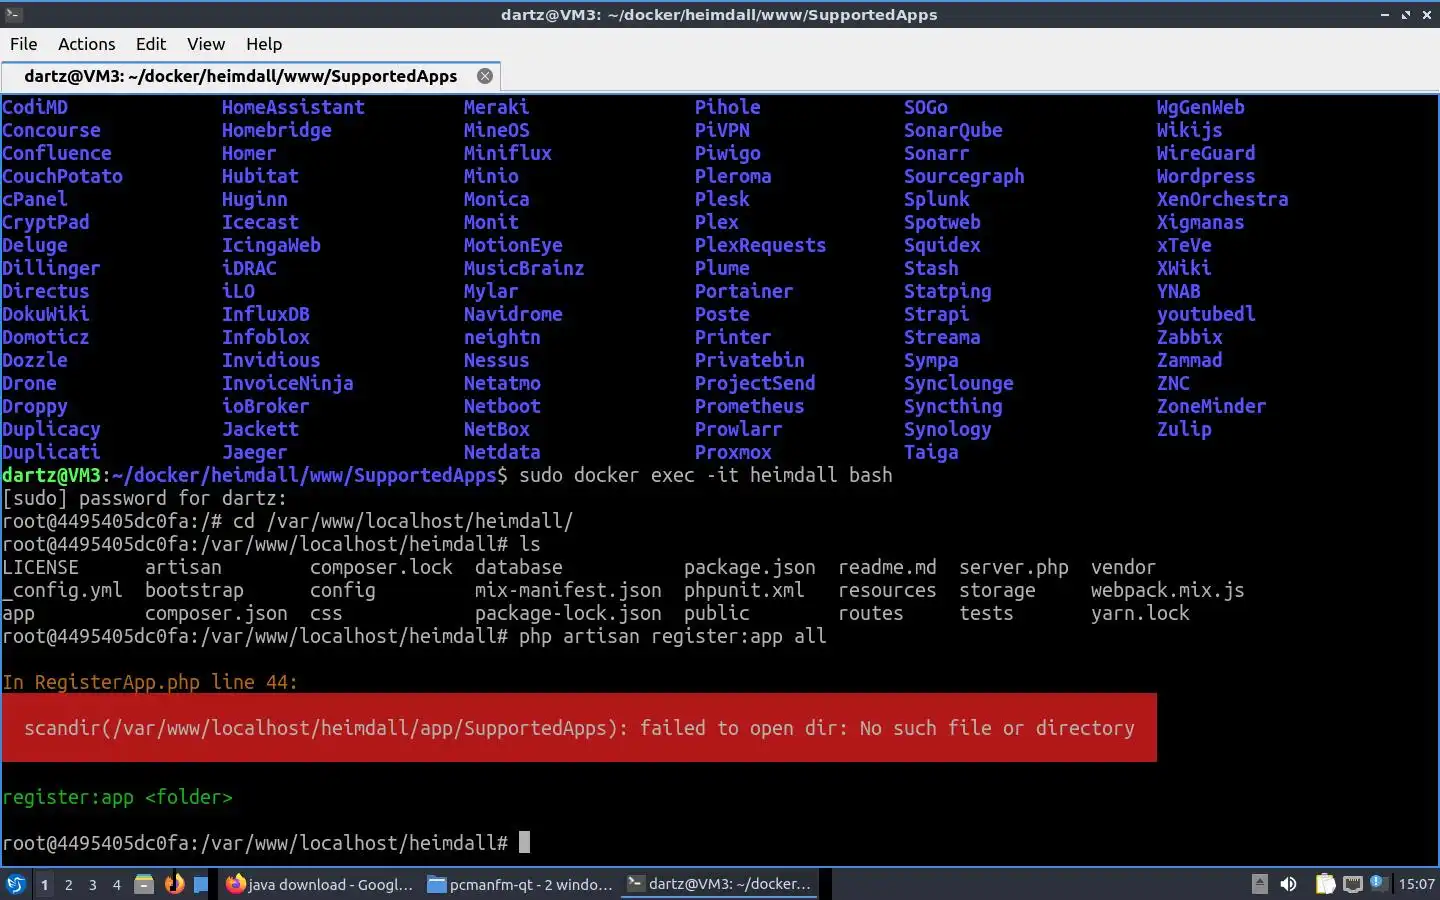The height and width of the screenshot is (900, 1440).
Task: Click the 'sudo docker exec -it heimdall bash' command
Action: tap(706, 475)
